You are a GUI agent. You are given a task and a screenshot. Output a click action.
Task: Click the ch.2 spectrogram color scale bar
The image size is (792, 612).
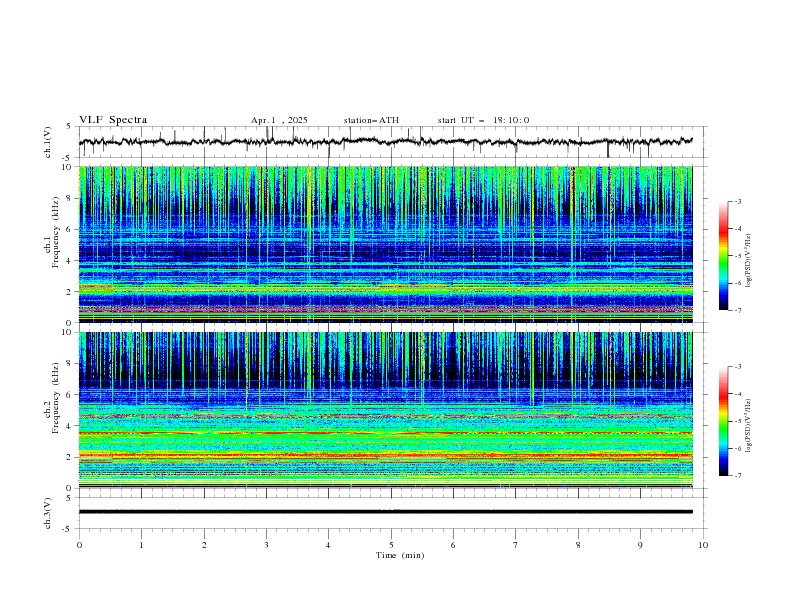coord(723,421)
